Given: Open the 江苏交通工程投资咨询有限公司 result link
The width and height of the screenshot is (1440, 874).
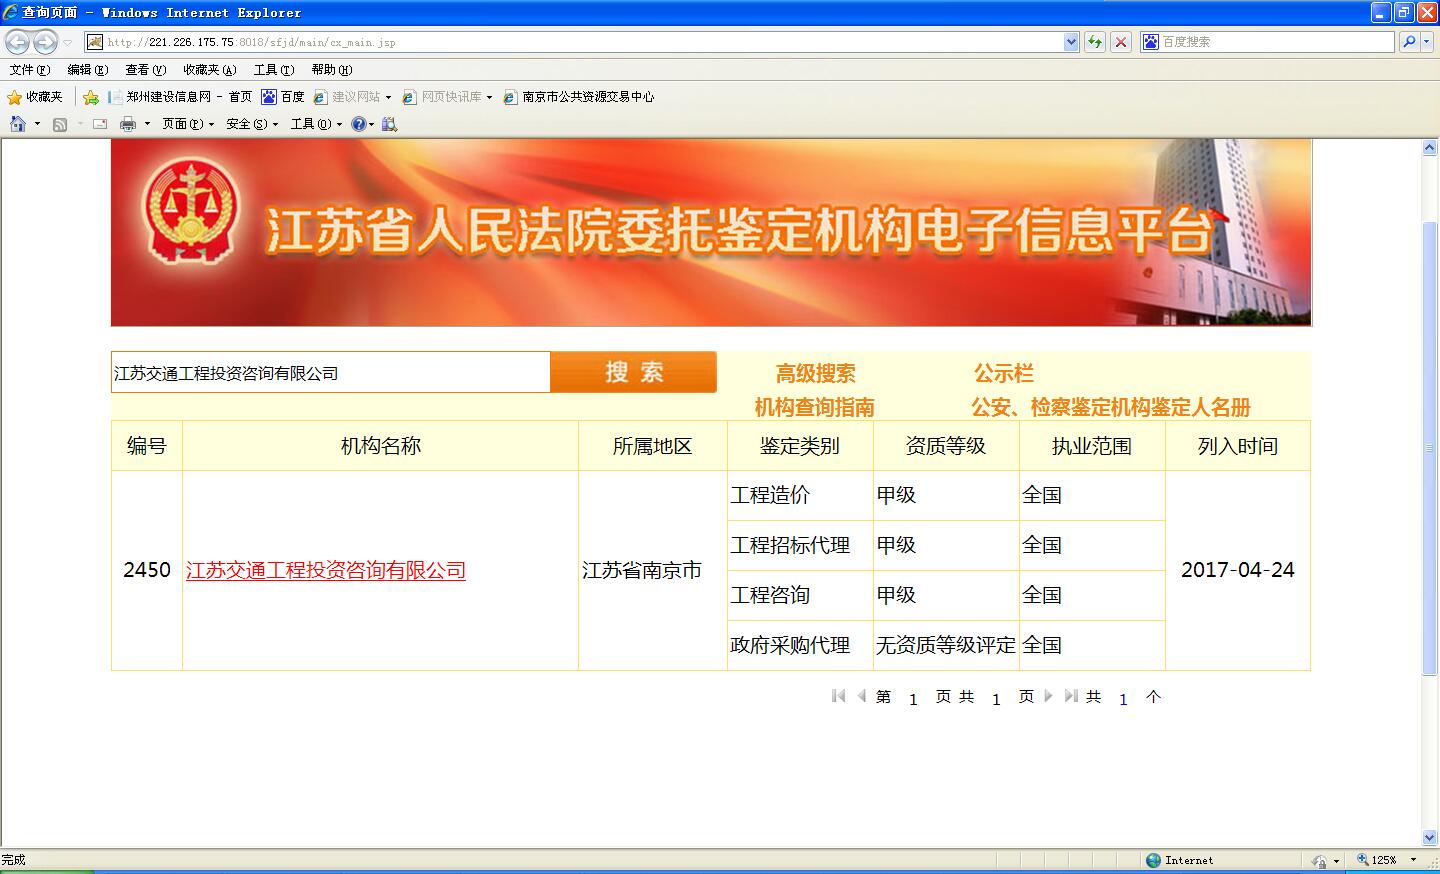Looking at the screenshot, I should [x=326, y=570].
